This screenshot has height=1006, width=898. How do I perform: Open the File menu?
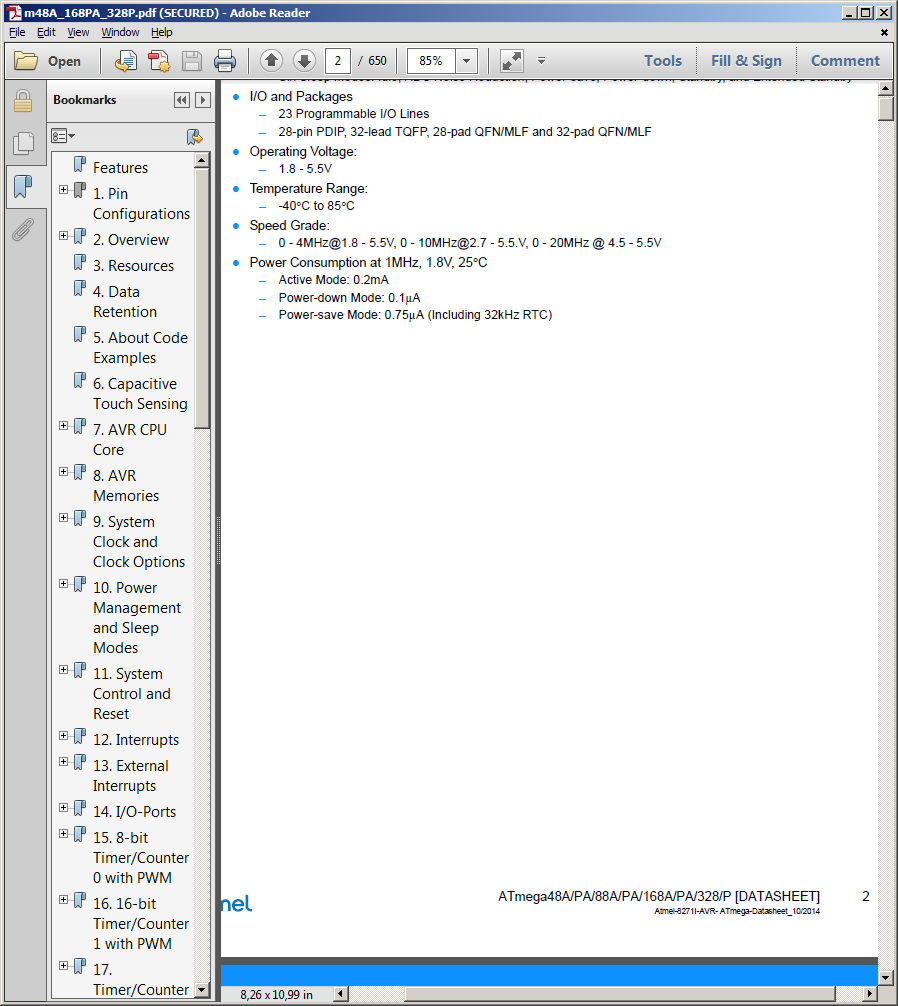coord(17,32)
